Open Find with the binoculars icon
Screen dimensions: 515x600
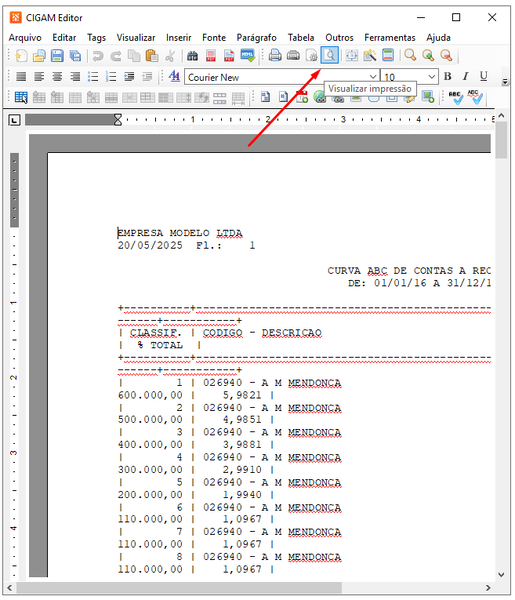tap(192, 56)
